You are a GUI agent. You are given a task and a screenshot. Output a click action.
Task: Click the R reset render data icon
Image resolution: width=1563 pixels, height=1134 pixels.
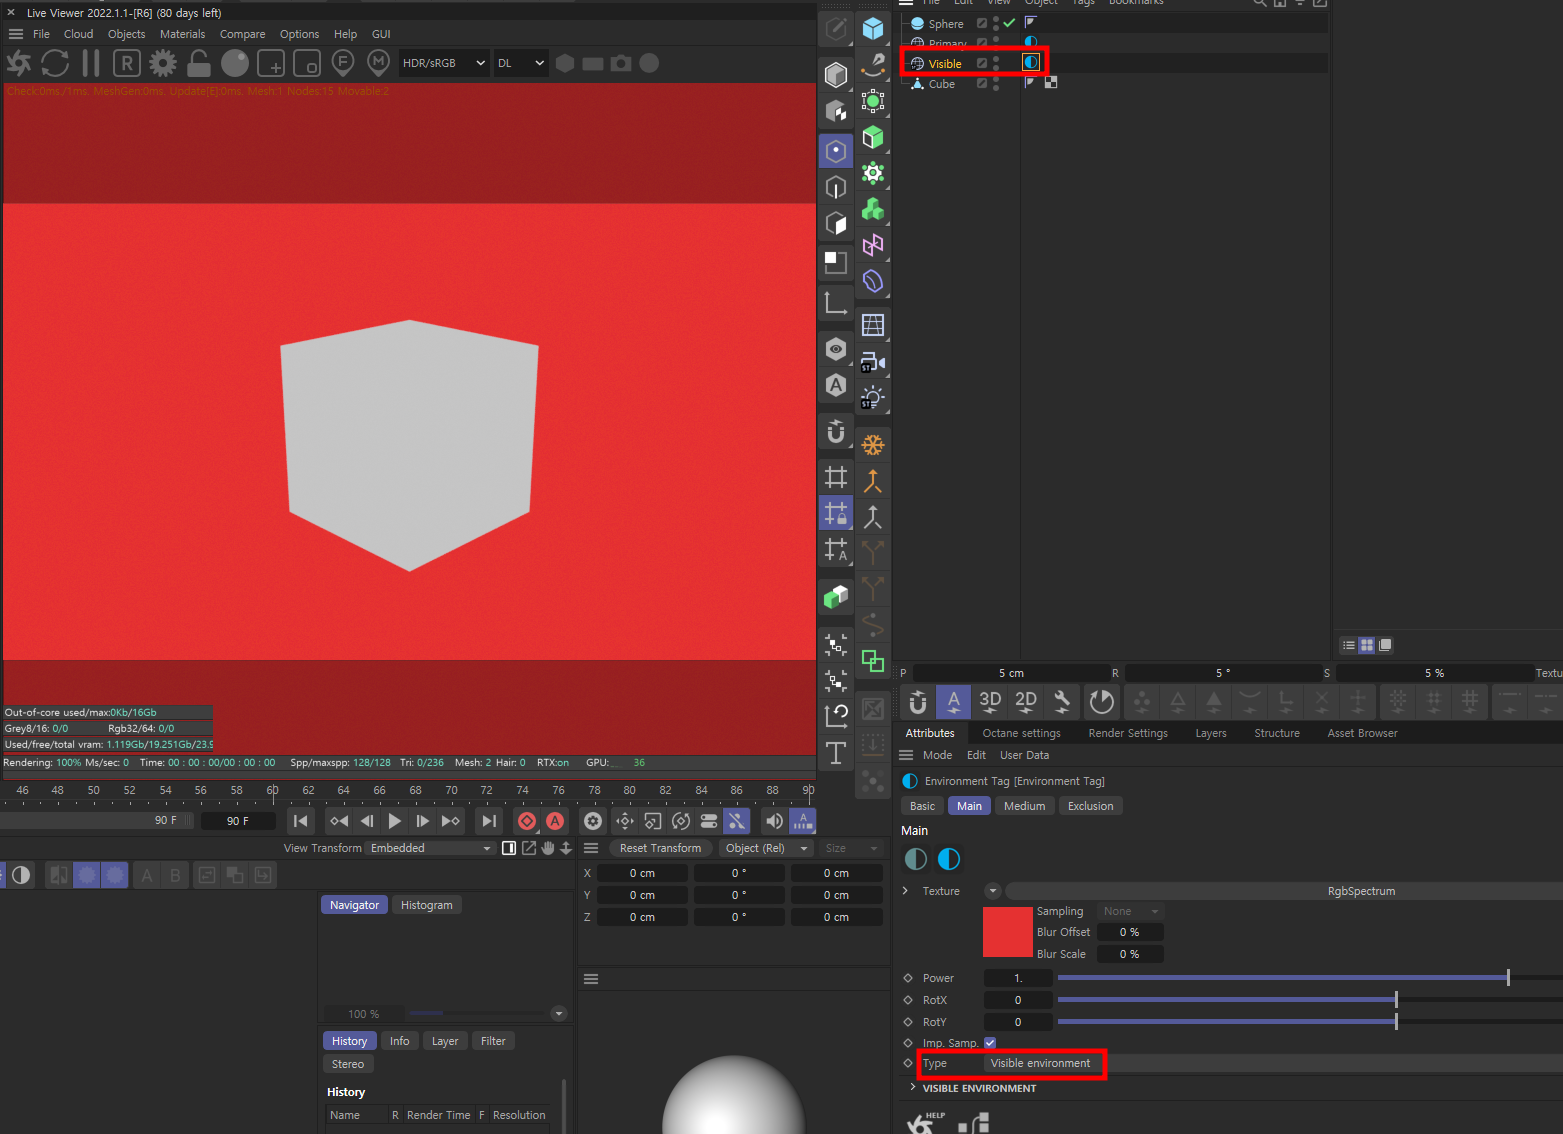pos(126,63)
